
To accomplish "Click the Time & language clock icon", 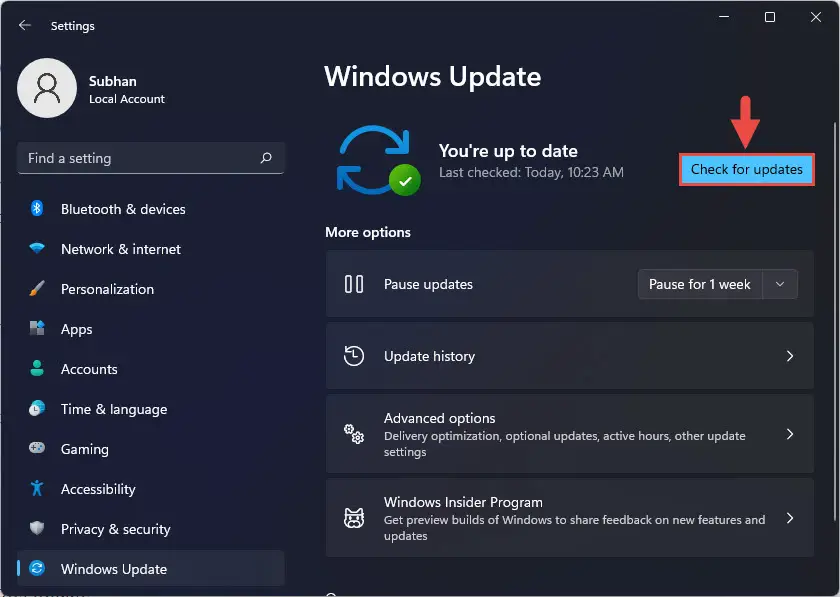I will pos(37,409).
